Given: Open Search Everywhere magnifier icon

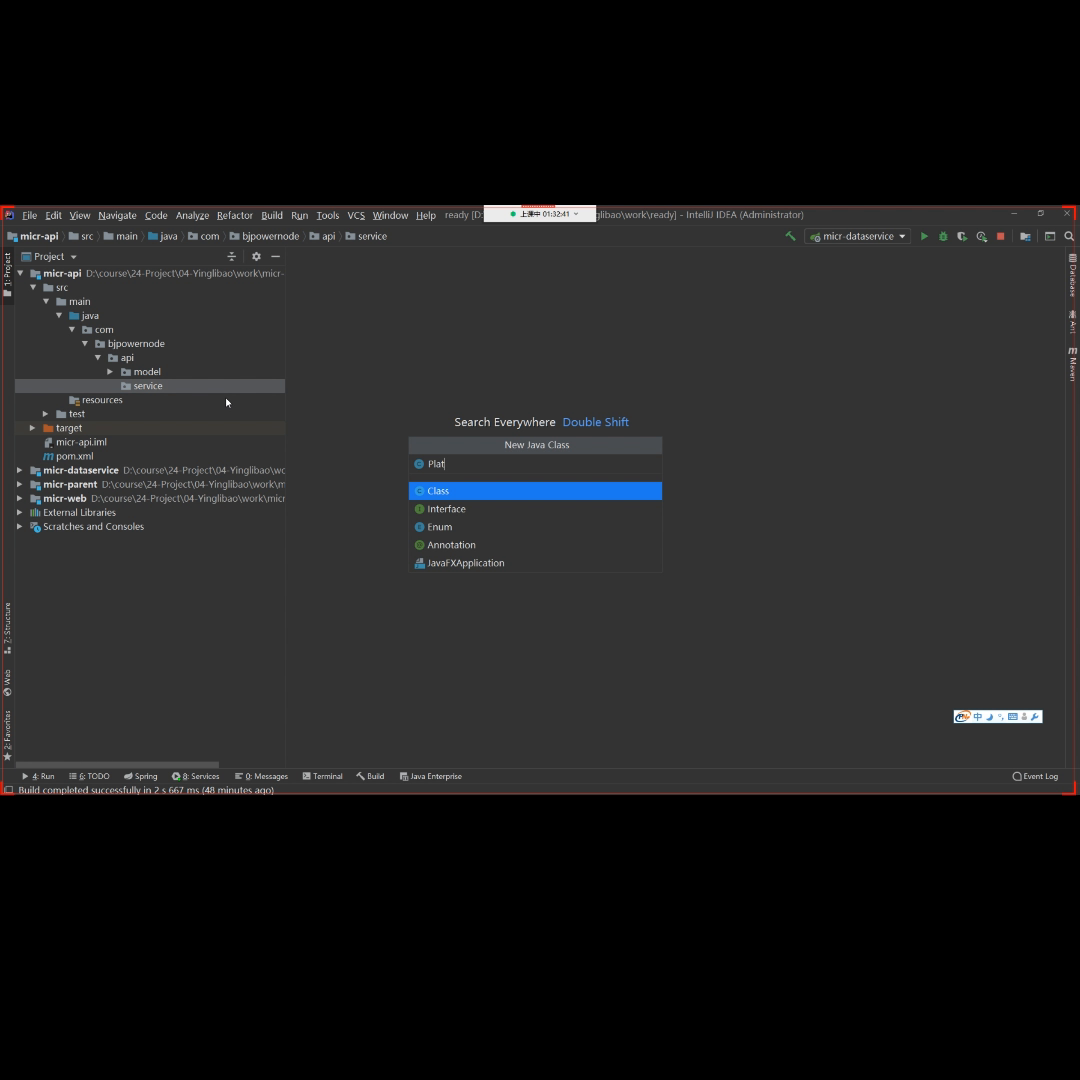Looking at the screenshot, I should click(1069, 236).
